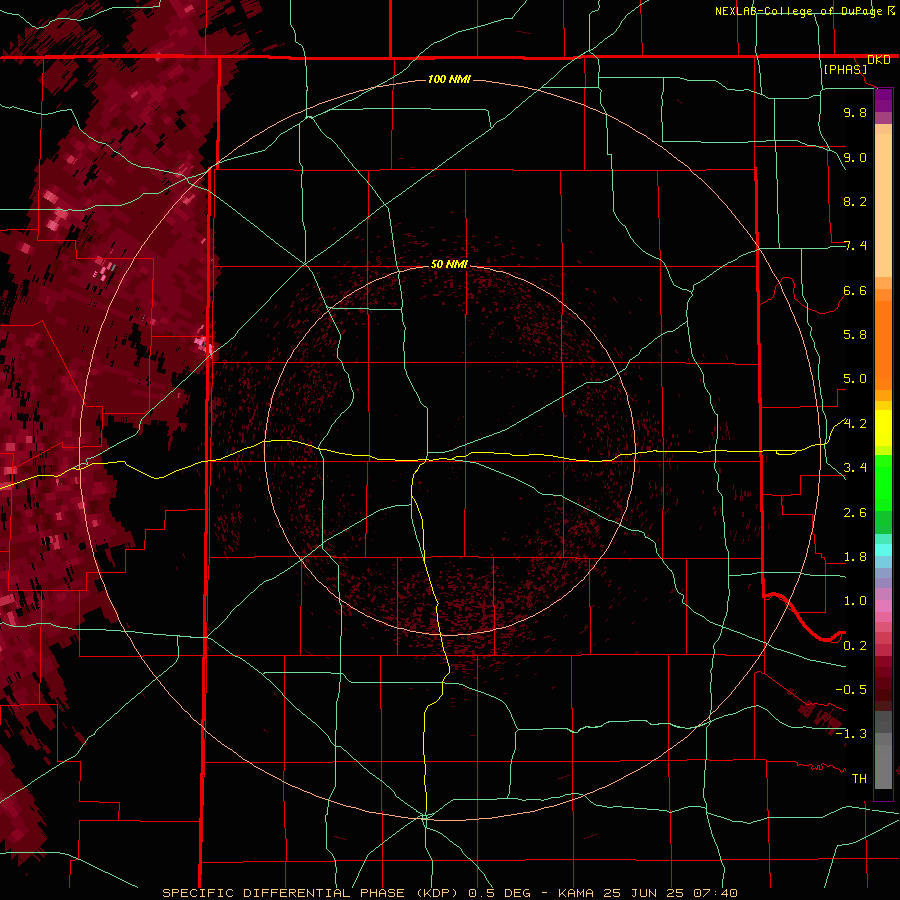900x900 pixels.
Task: Click the 3.4 value on color scale
Action: [x=855, y=468]
